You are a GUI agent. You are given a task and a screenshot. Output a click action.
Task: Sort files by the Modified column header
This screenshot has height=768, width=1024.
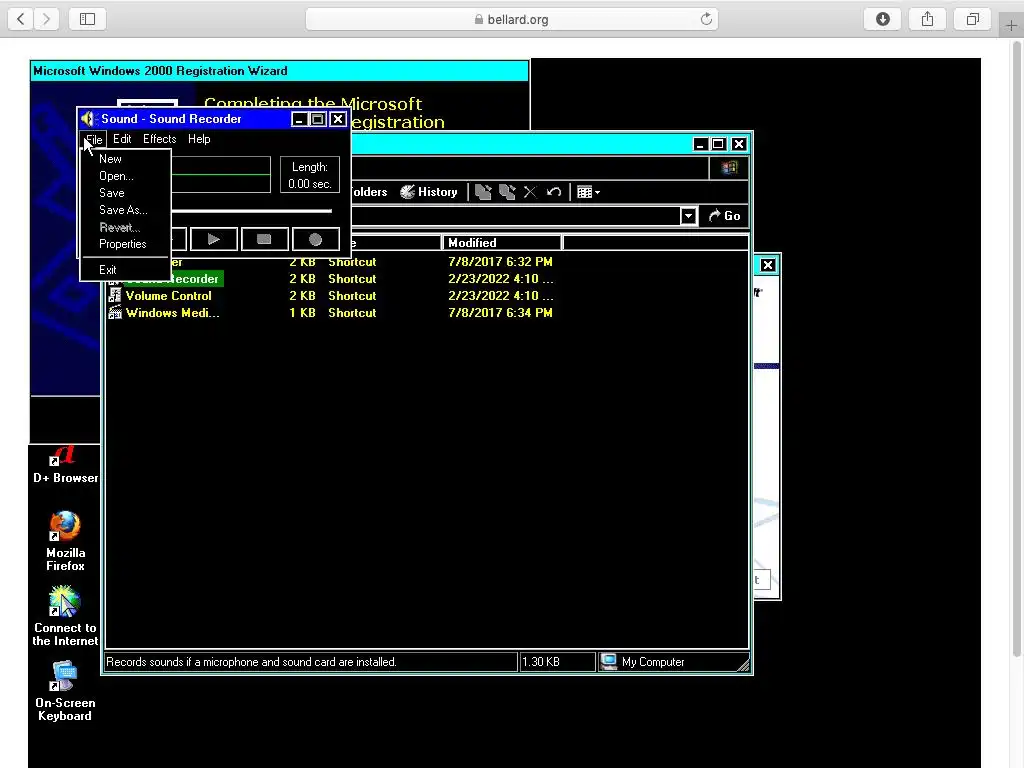pyautogui.click(x=501, y=243)
